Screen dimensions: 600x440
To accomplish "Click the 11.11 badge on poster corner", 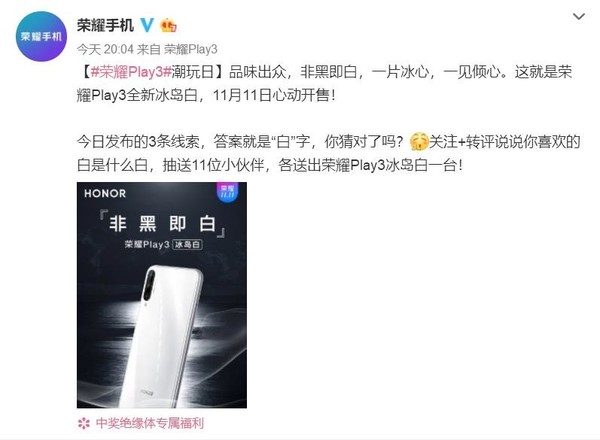I will point(227,192).
